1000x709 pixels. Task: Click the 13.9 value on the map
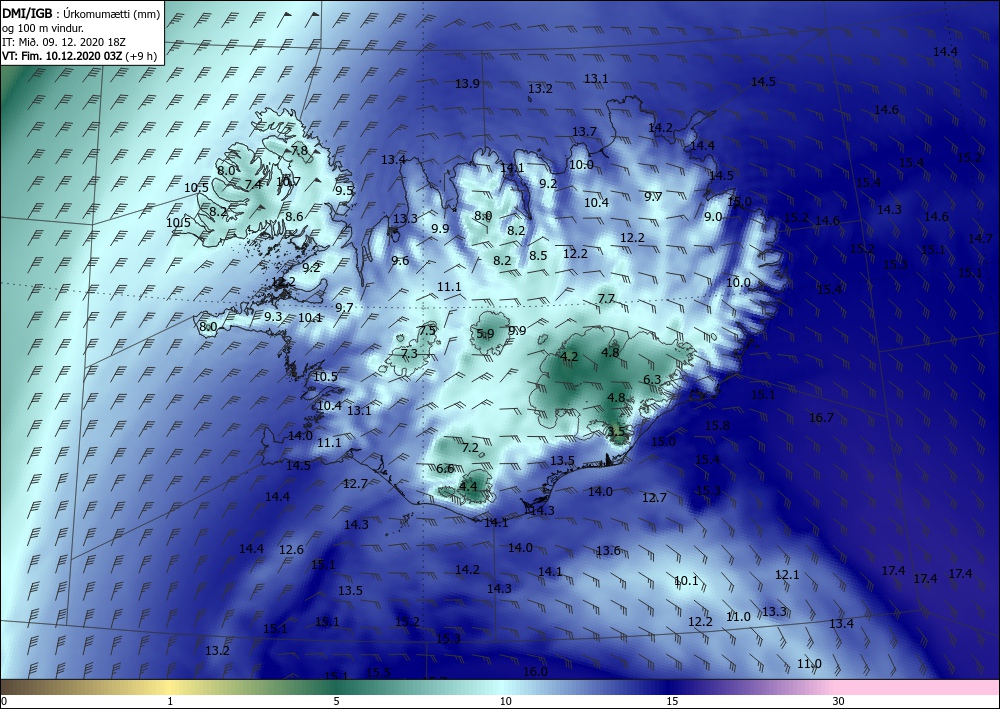tap(467, 84)
